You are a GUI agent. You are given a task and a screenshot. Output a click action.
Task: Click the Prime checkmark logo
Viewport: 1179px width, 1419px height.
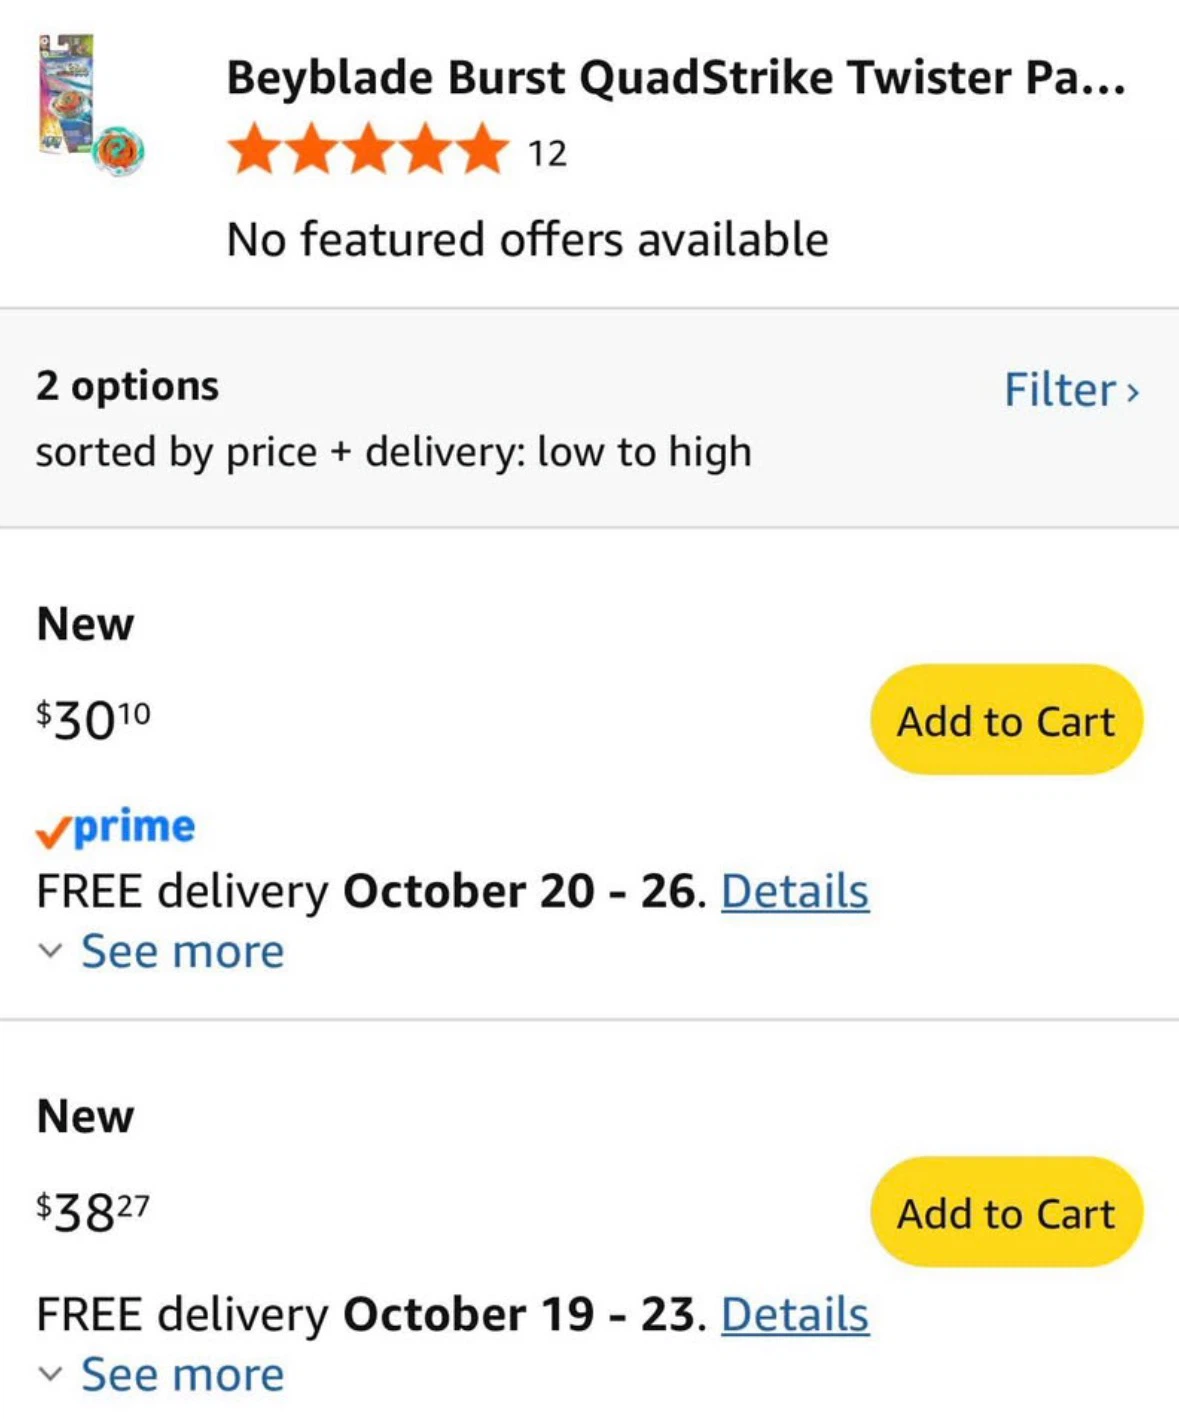[x=116, y=828]
